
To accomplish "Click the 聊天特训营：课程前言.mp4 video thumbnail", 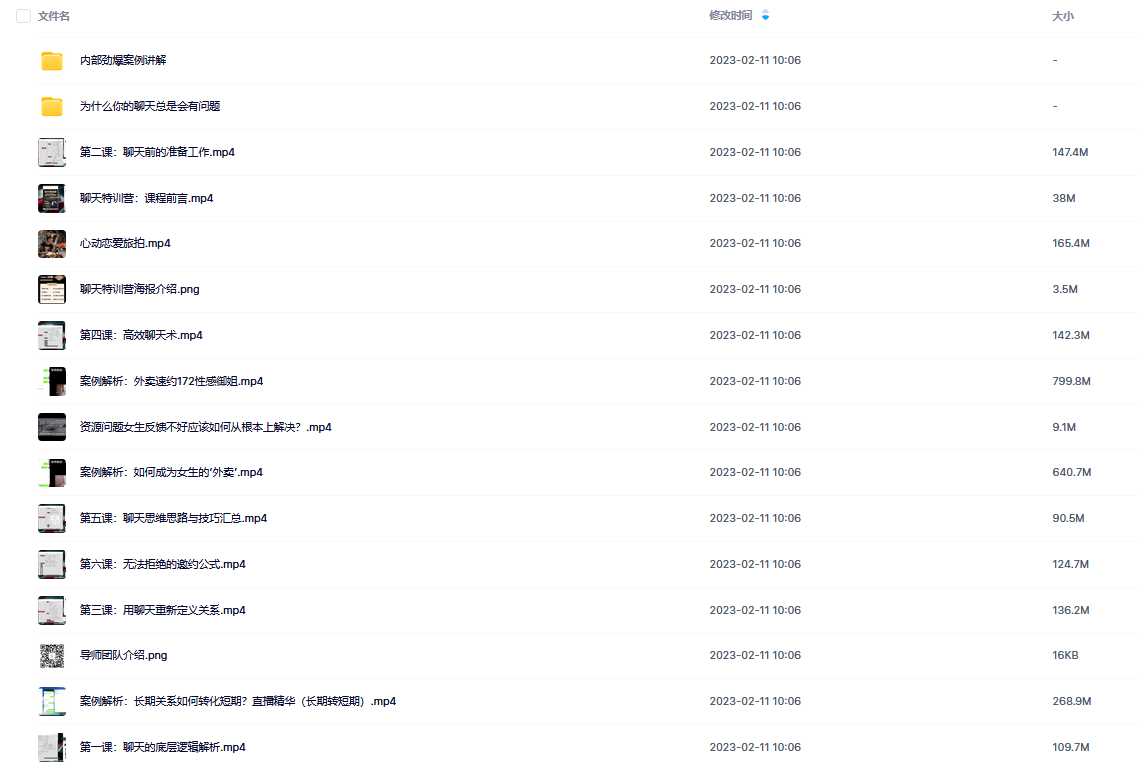I will (52, 198).
